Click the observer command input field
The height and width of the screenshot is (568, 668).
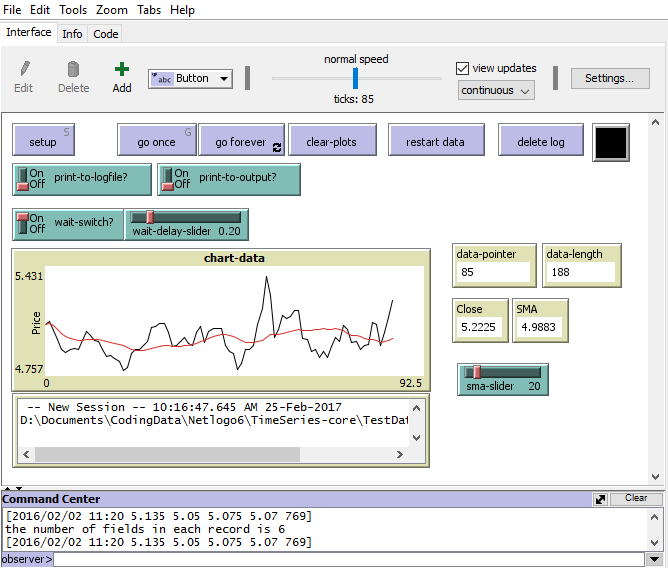click(350, 559)
